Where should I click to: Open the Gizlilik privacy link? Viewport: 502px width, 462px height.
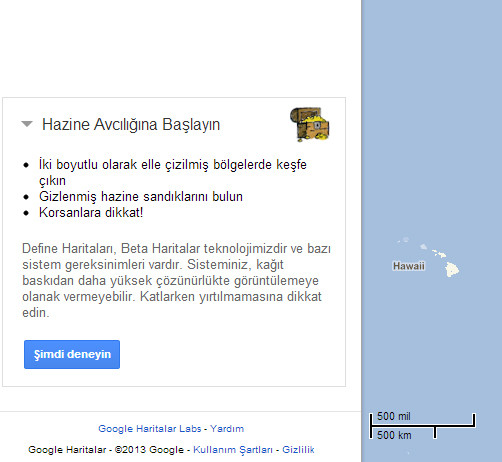298,450
